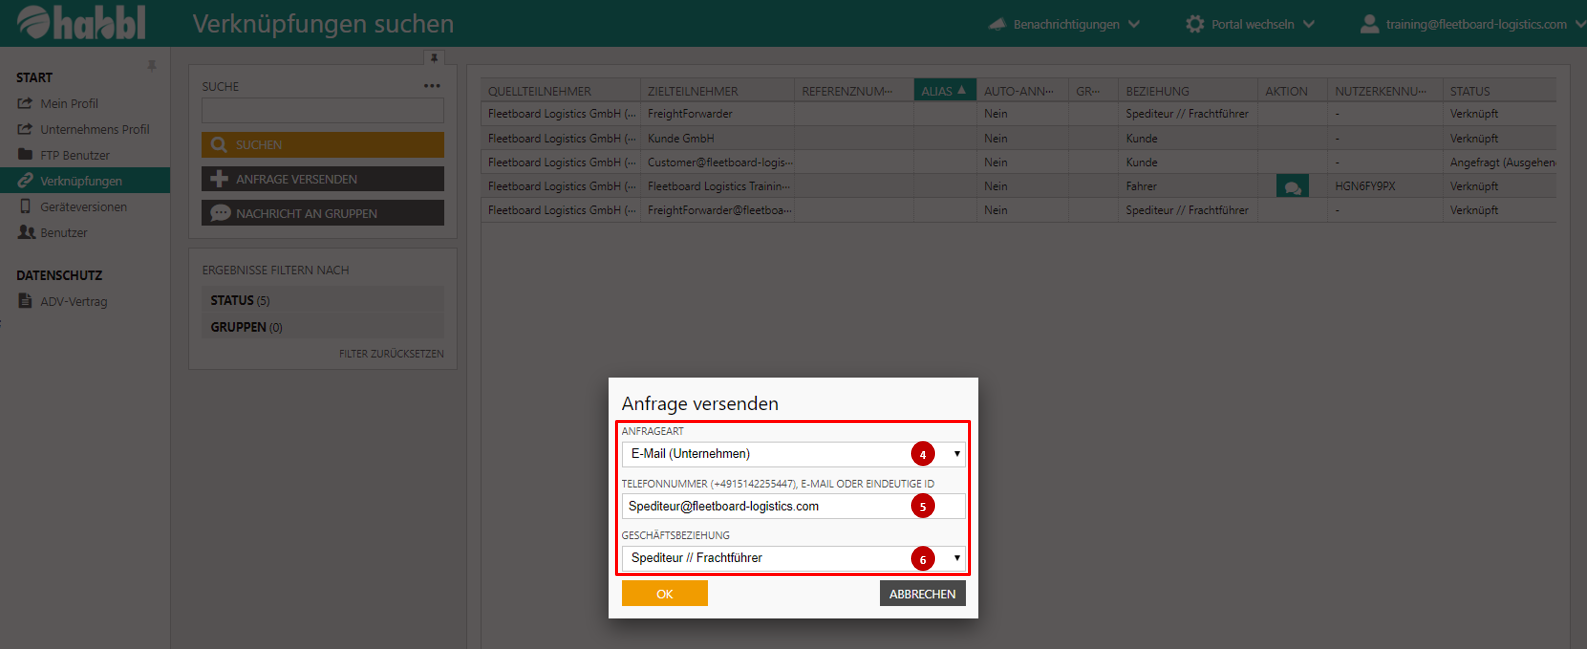Open Geräteversionen page
Viewport: 1588px width, 649px height.
pyautogui.click(x=83, y=207)
